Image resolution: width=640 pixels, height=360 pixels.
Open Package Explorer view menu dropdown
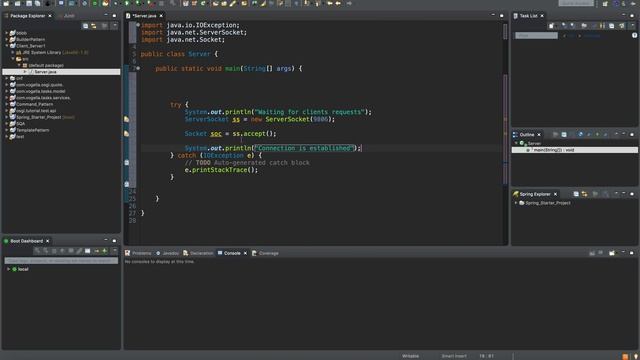tap(115, 26)
